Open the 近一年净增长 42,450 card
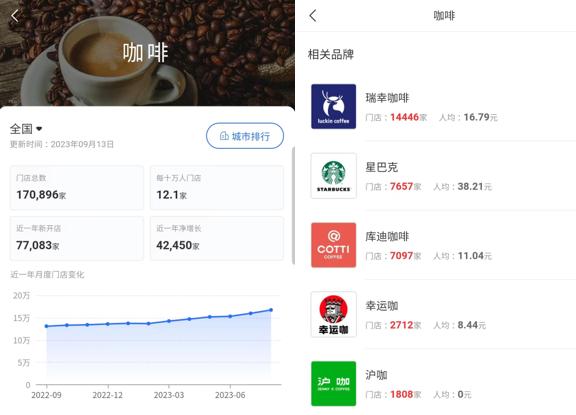This screenshot has height=415, width=576. [217, 238]
